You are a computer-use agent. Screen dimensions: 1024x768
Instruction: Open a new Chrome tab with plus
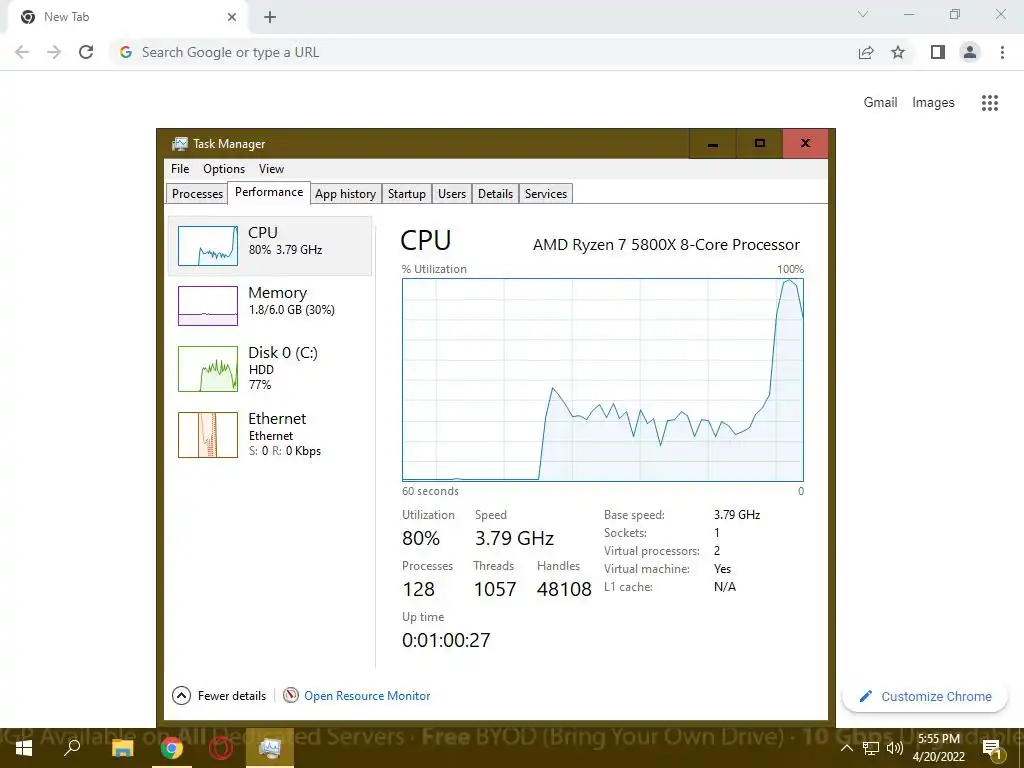pyautogui.click(x=270, y=17)
